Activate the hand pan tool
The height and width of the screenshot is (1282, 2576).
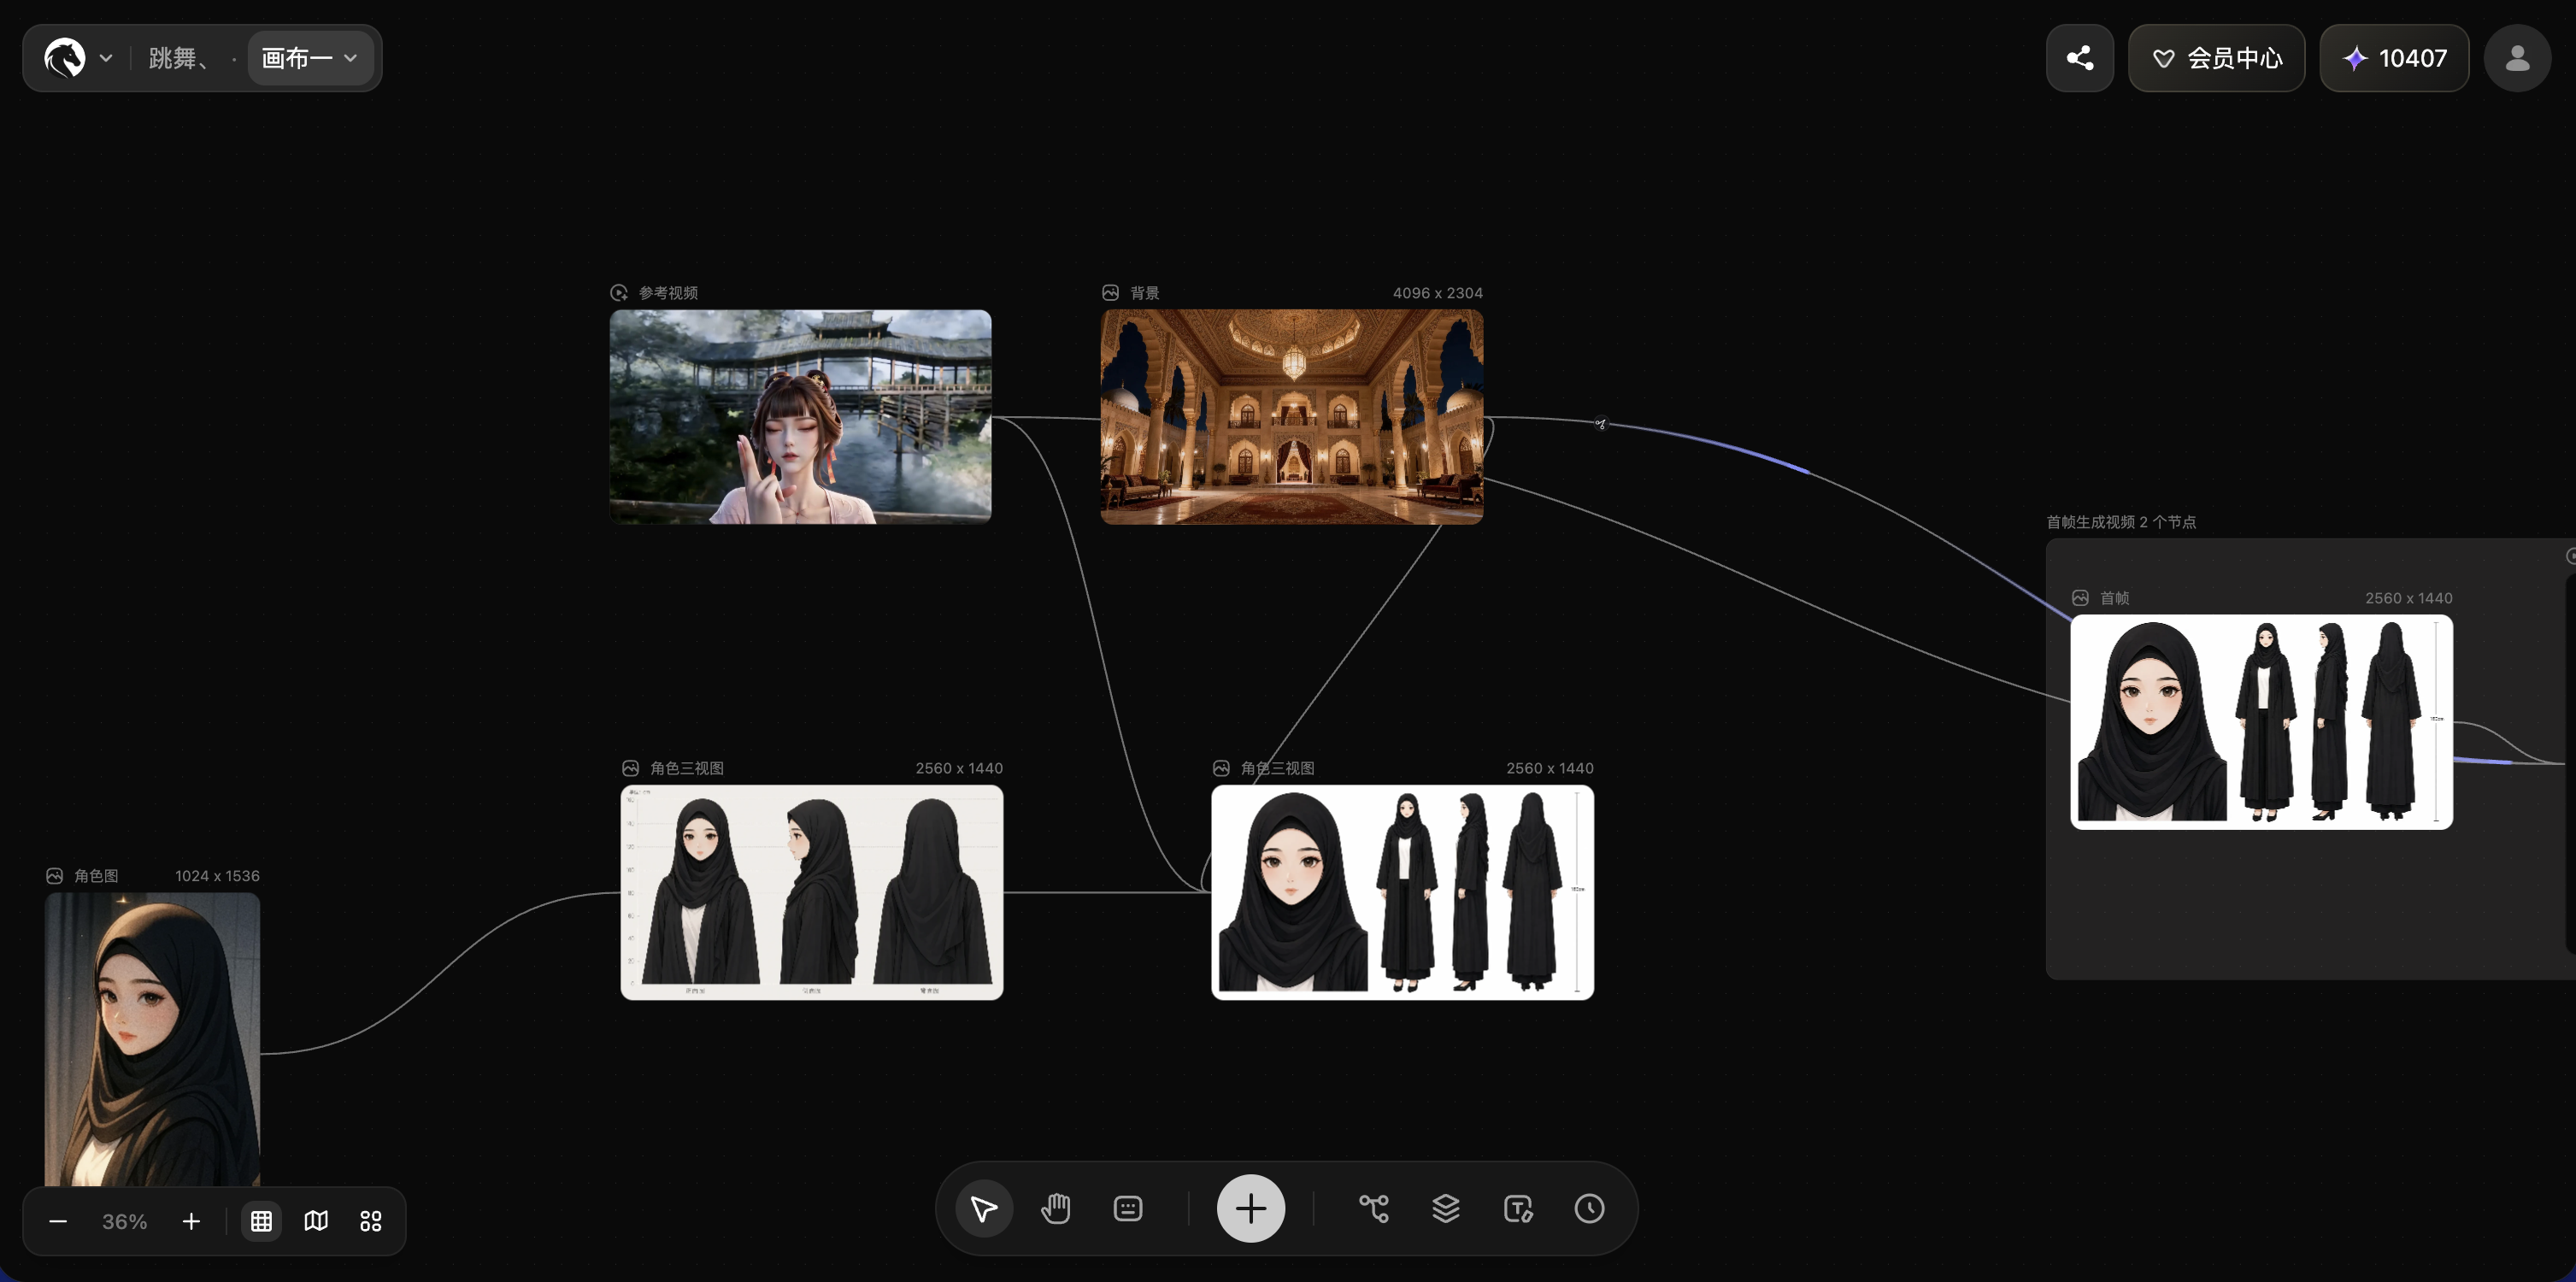pos(1056,1208)
